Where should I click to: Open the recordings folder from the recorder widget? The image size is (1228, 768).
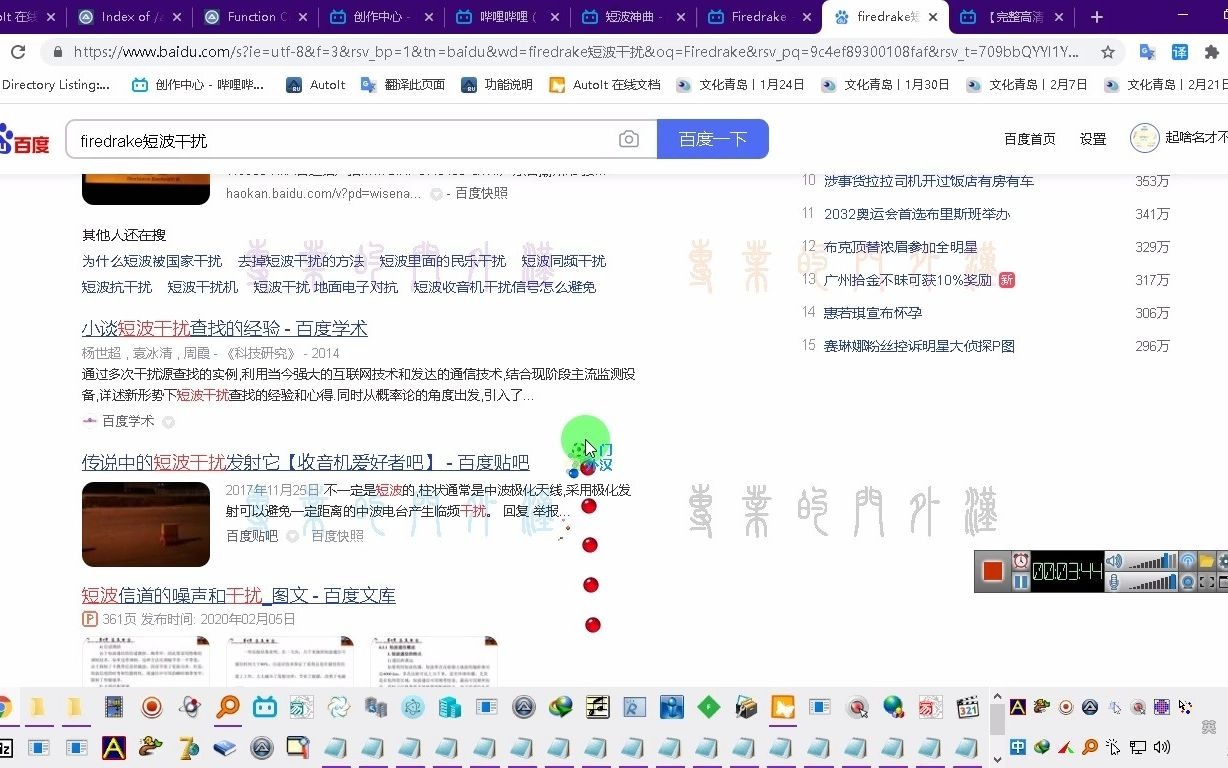click(x=1208, y=561)
